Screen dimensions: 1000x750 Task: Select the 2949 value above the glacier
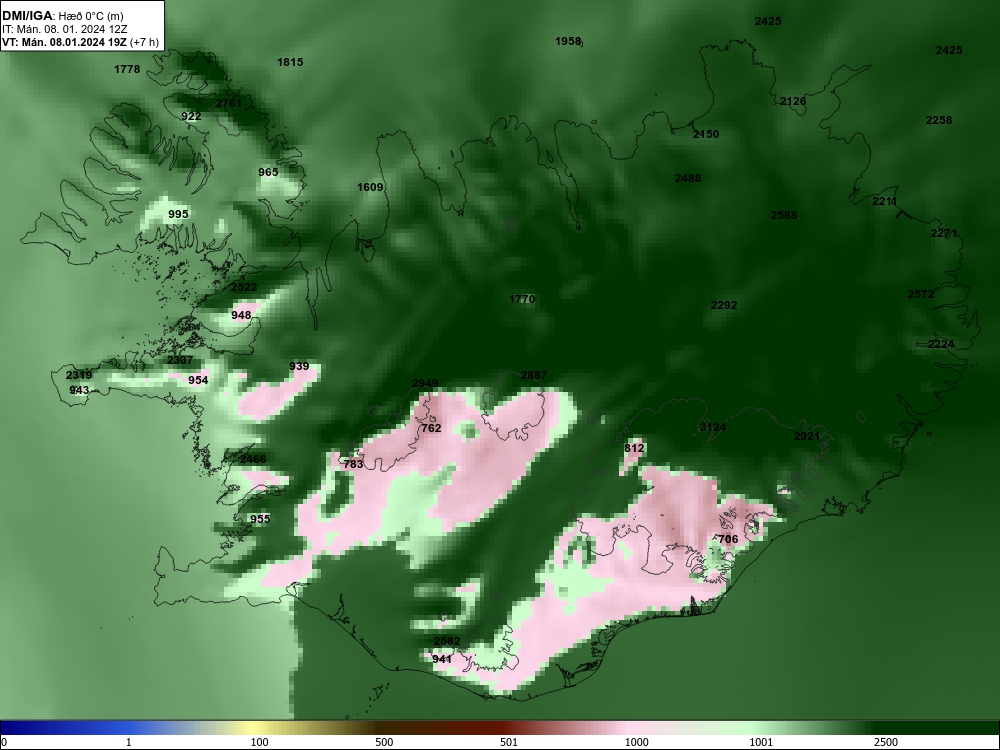click(425, 383)
